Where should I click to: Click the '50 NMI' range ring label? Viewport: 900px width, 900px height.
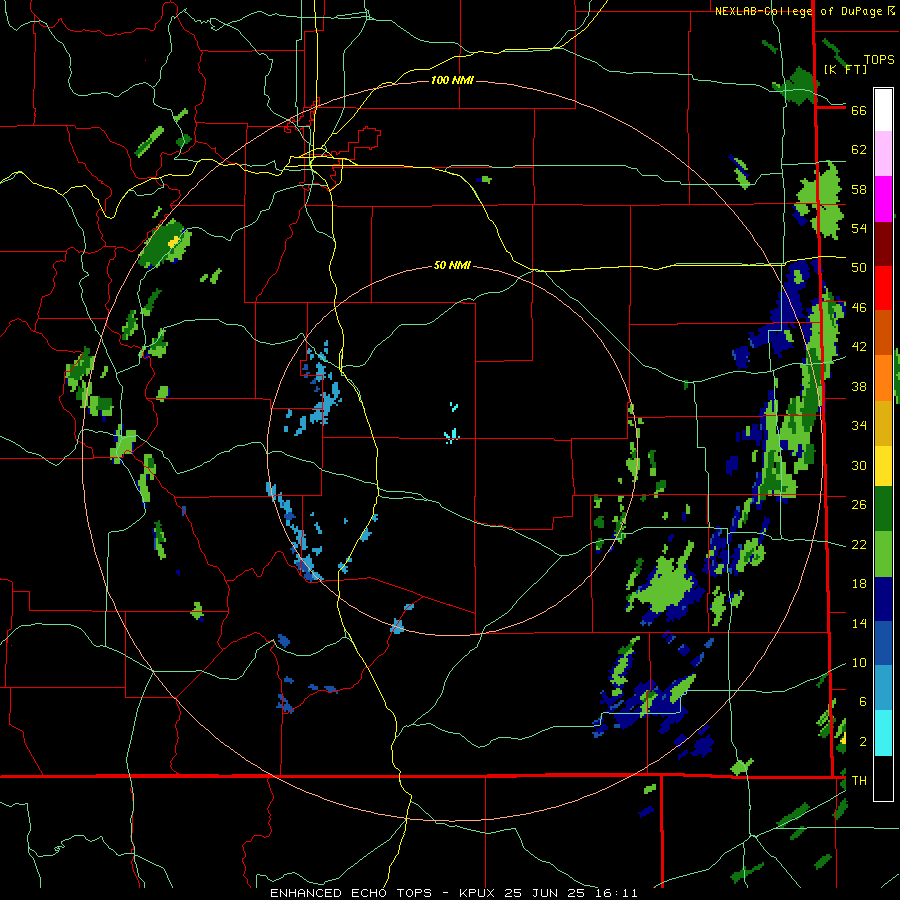pyautogui.click(x=452, y=265)
